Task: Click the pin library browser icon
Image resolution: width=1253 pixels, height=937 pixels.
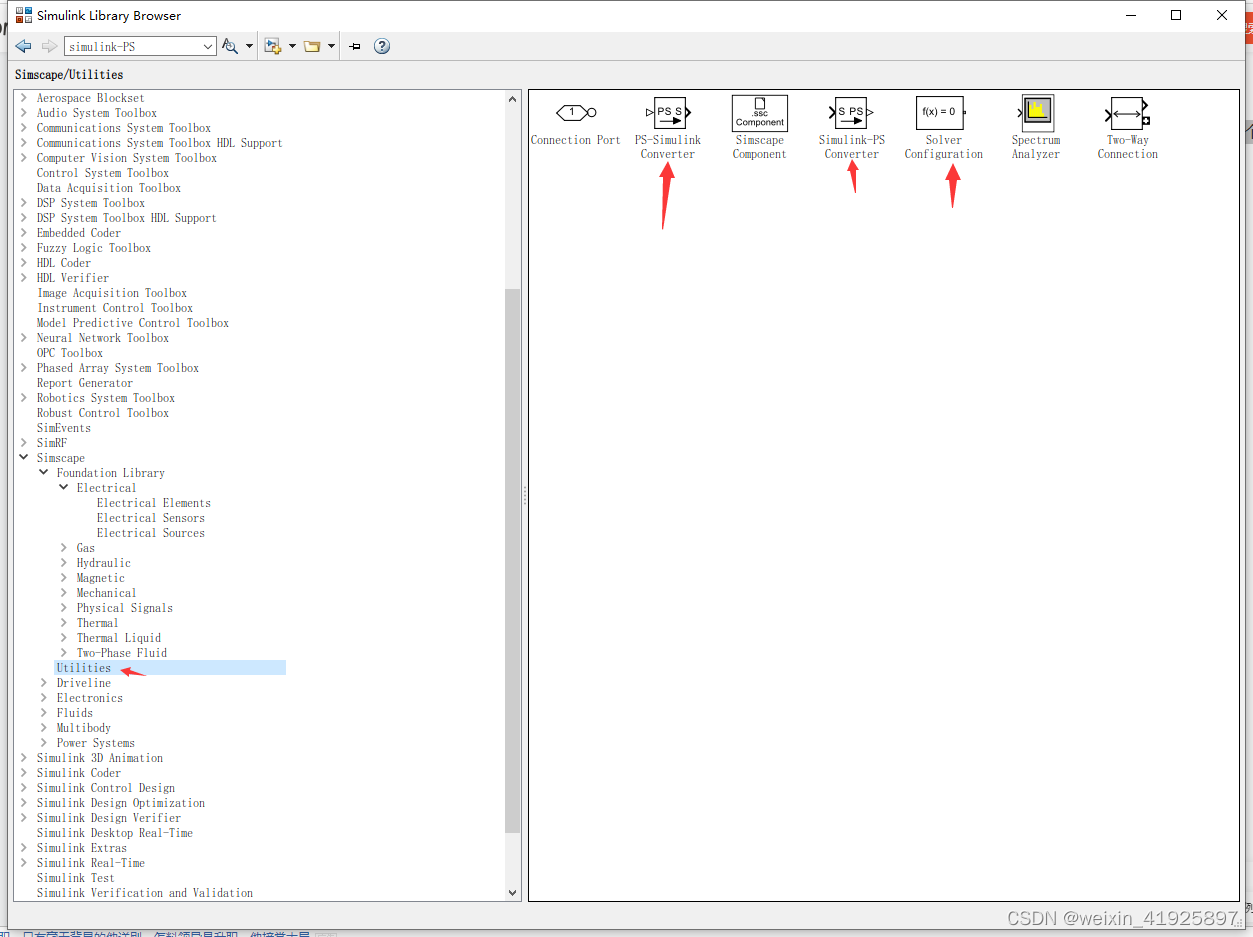Action: pos(355,46)
